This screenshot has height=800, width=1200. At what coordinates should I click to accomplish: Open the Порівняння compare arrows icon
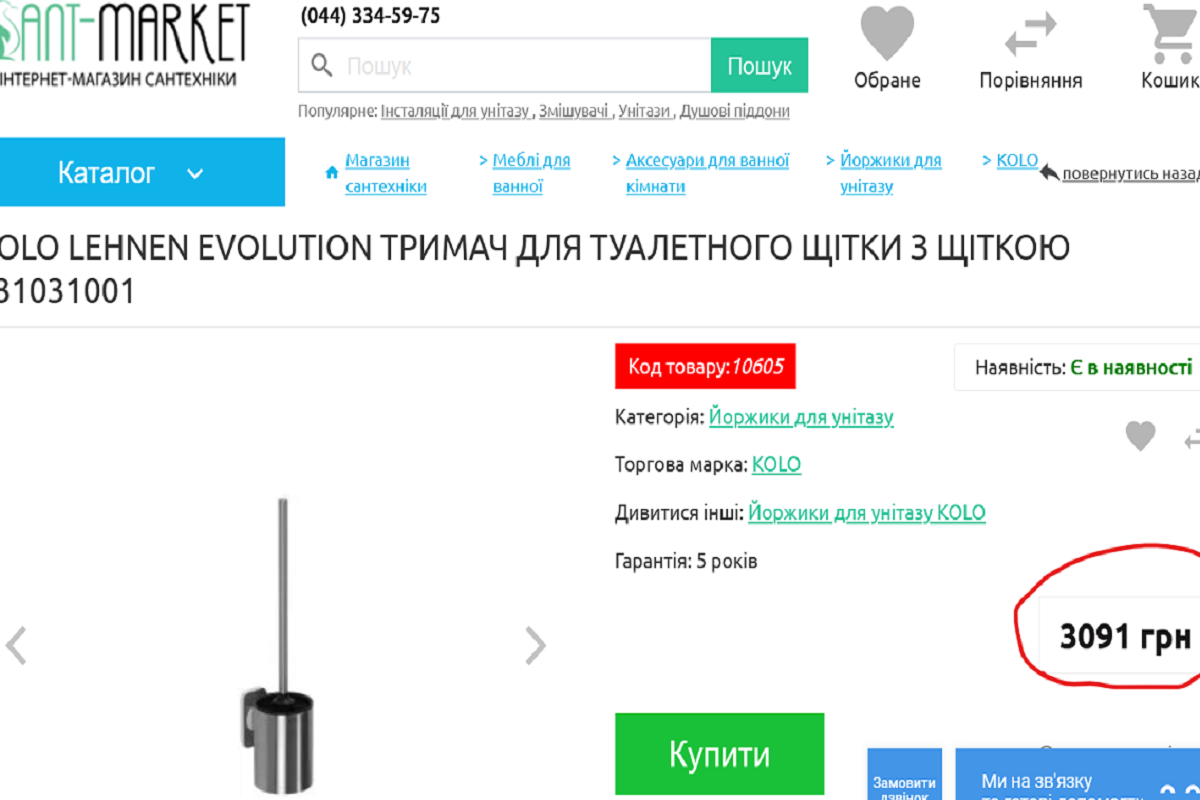coord(1031,34)
